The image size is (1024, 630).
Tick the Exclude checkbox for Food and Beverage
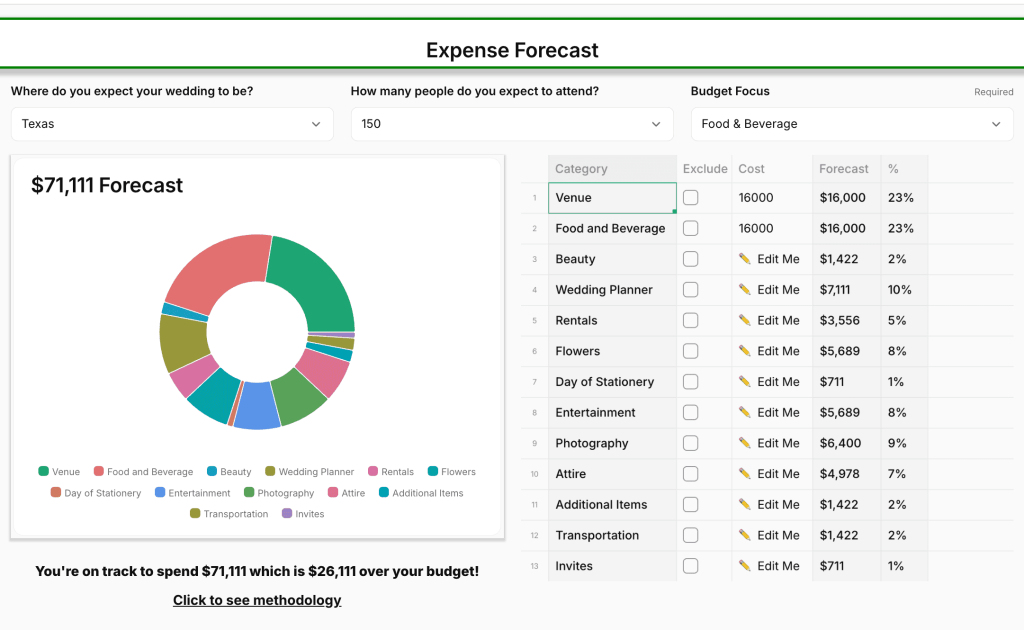point(690,228)
